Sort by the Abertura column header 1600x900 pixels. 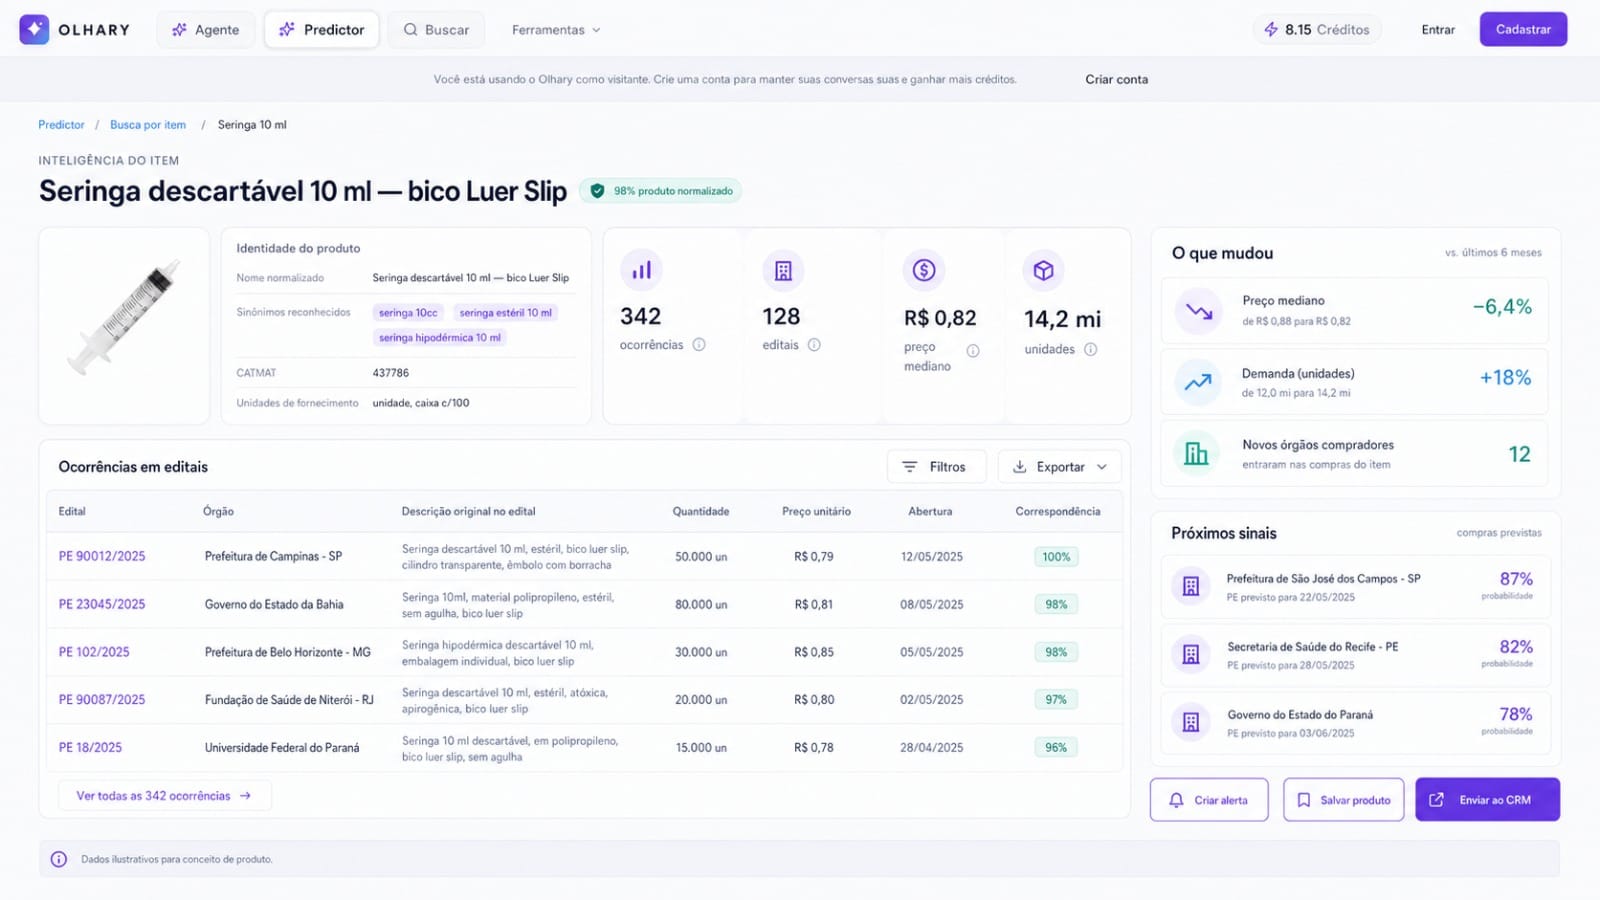pos(930,512)
